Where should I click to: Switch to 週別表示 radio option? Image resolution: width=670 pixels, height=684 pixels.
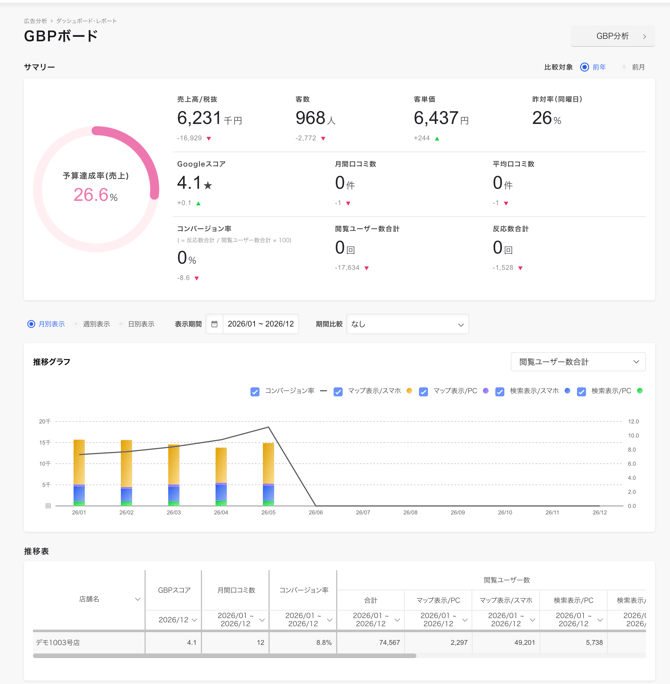point(76,324)
